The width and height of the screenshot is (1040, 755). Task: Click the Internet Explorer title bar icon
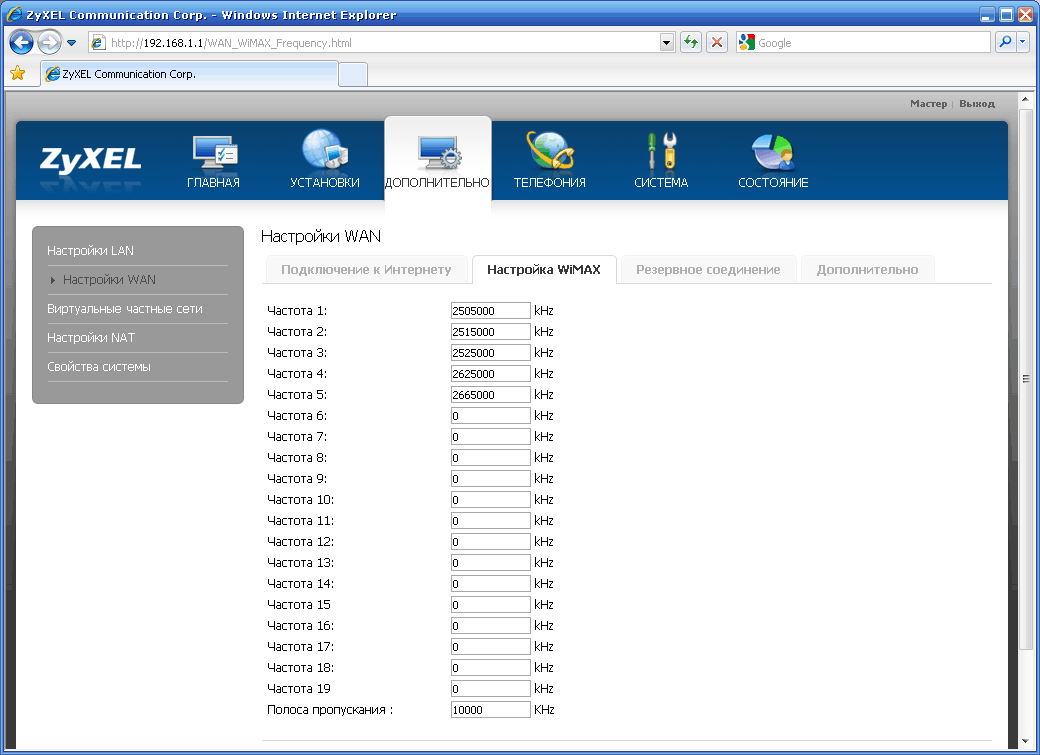tap(13, 14)
